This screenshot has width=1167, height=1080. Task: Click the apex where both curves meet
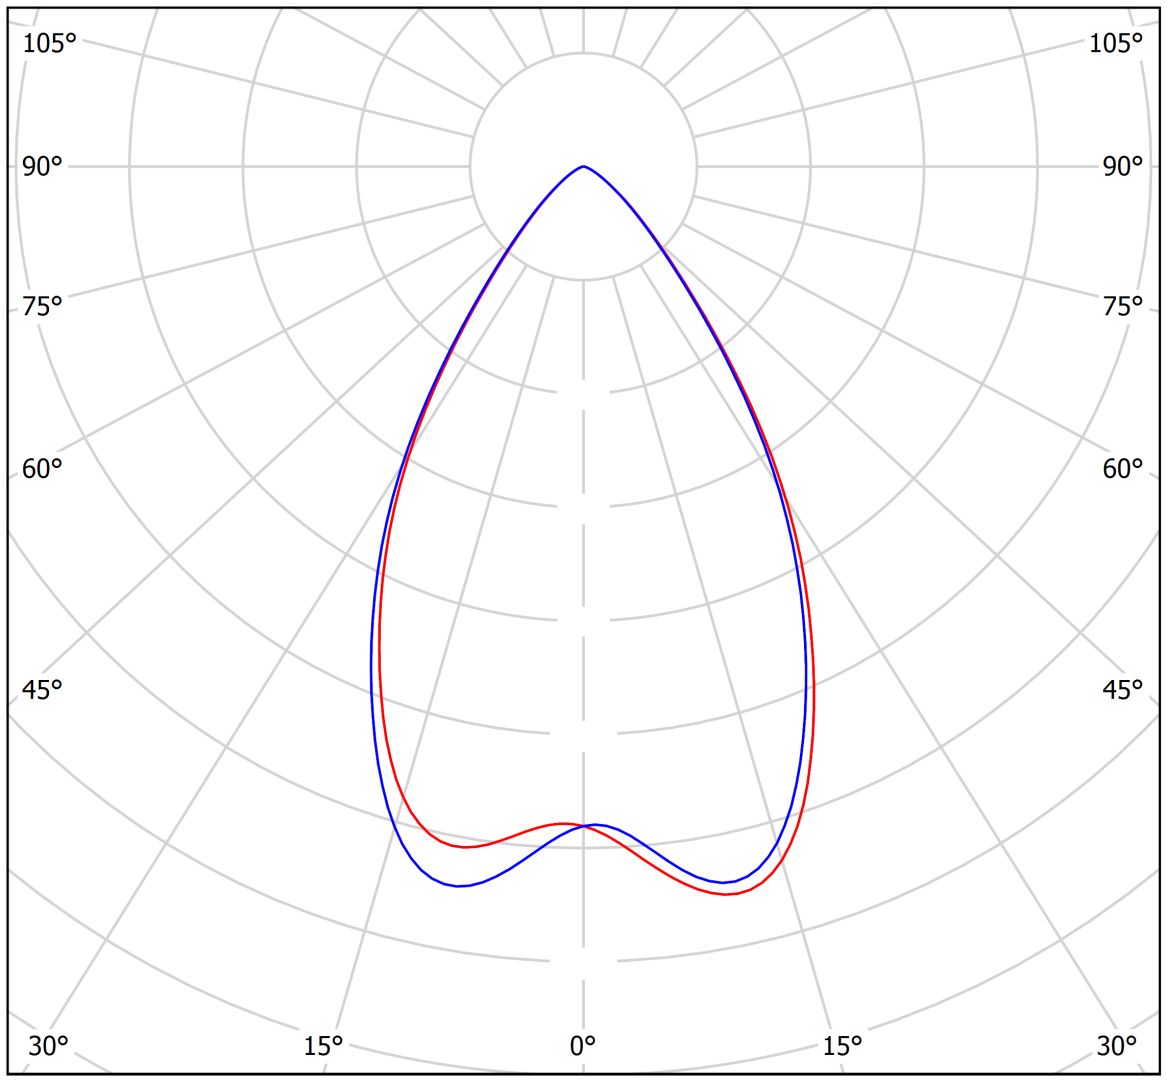pos(583,167)
